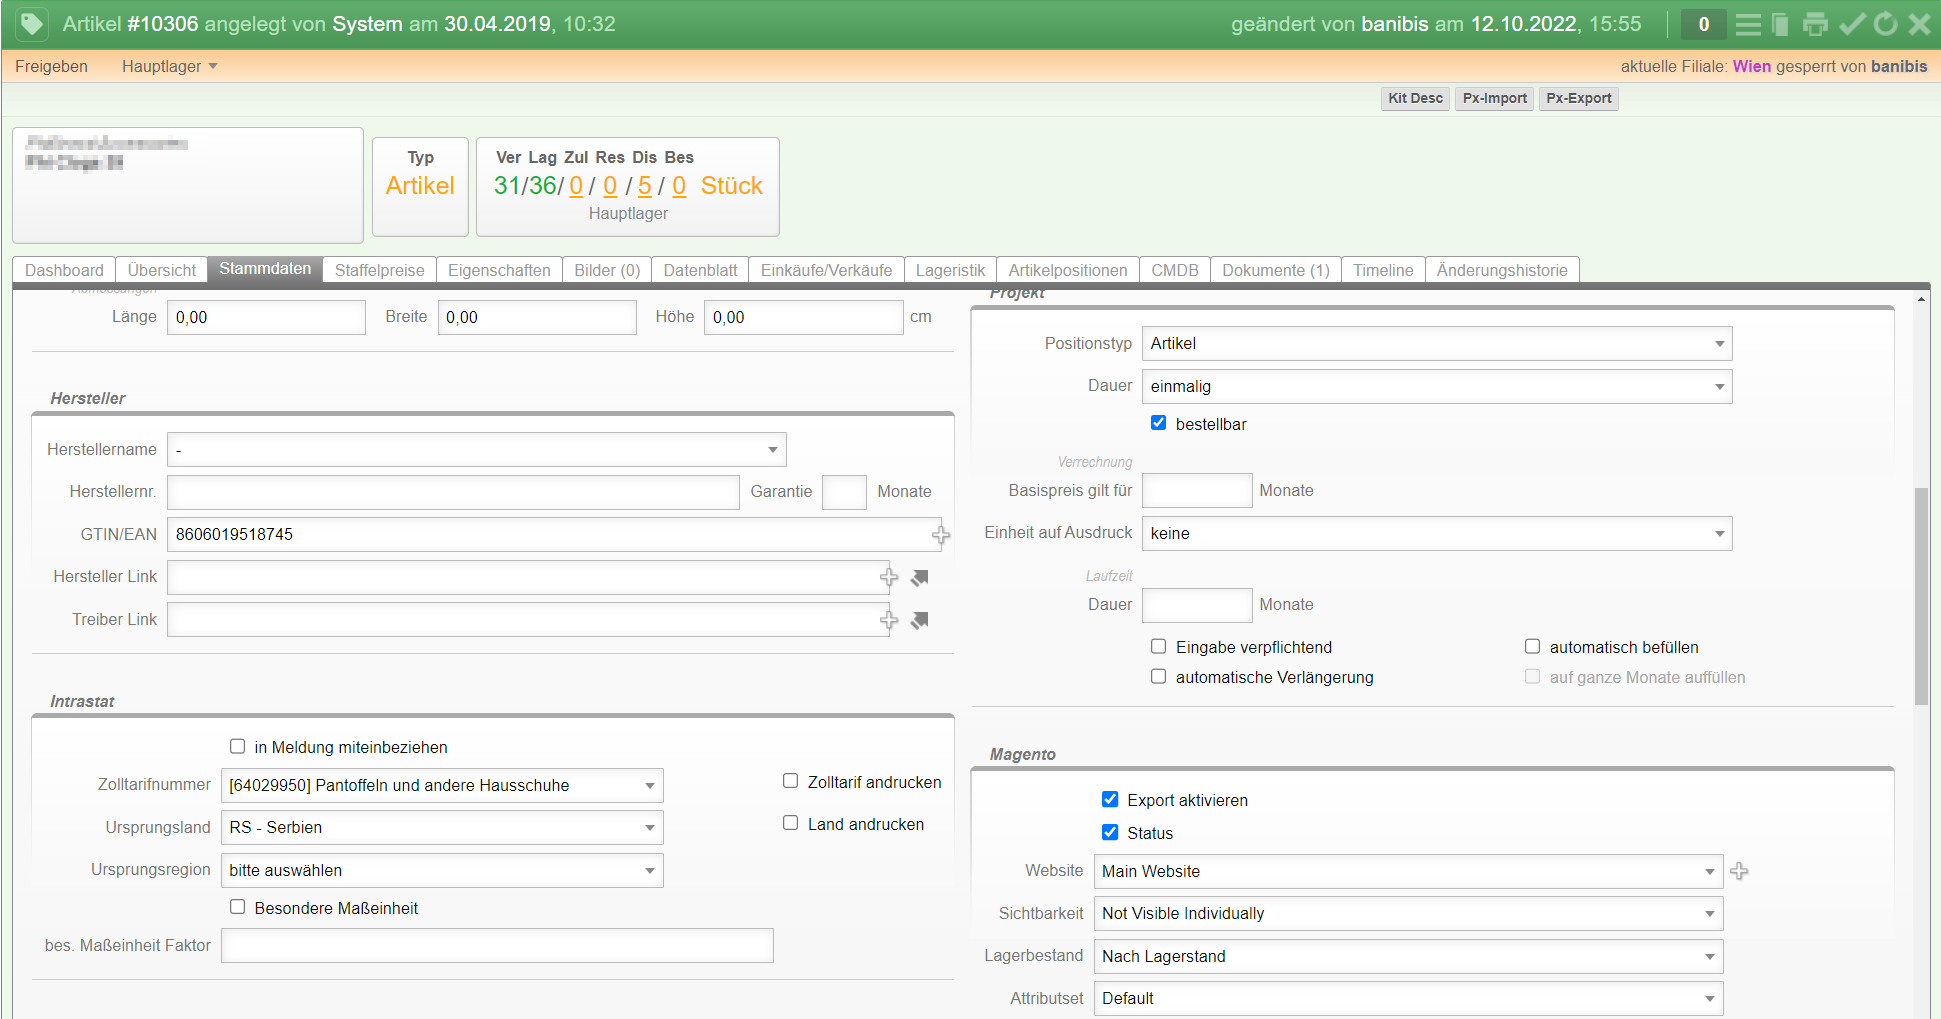1941x1019 pixels.
Task: Open Dauer dropdown showing einmalig
Action: 1437,387
